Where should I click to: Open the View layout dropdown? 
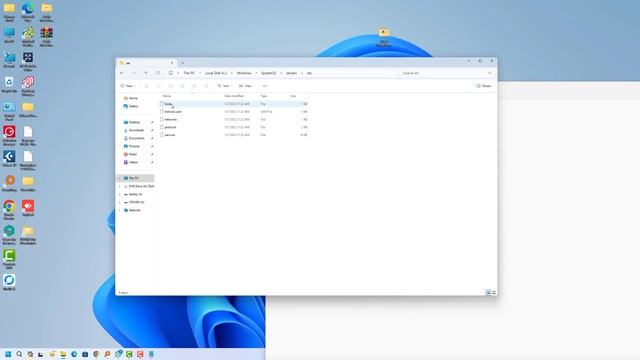(246, 86)
